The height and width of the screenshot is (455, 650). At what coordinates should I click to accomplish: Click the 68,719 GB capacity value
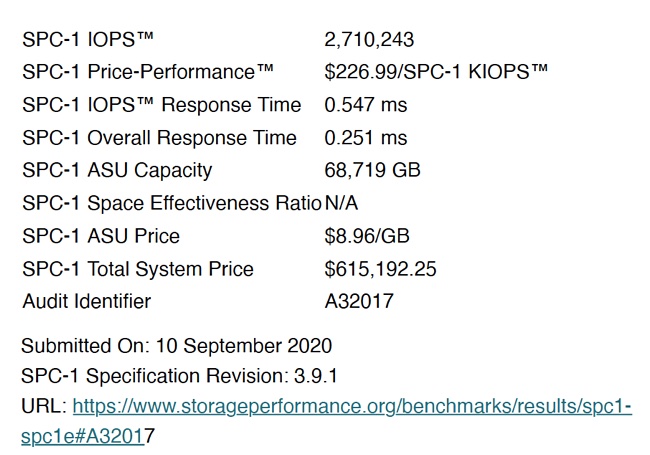[x=372, y=170]
